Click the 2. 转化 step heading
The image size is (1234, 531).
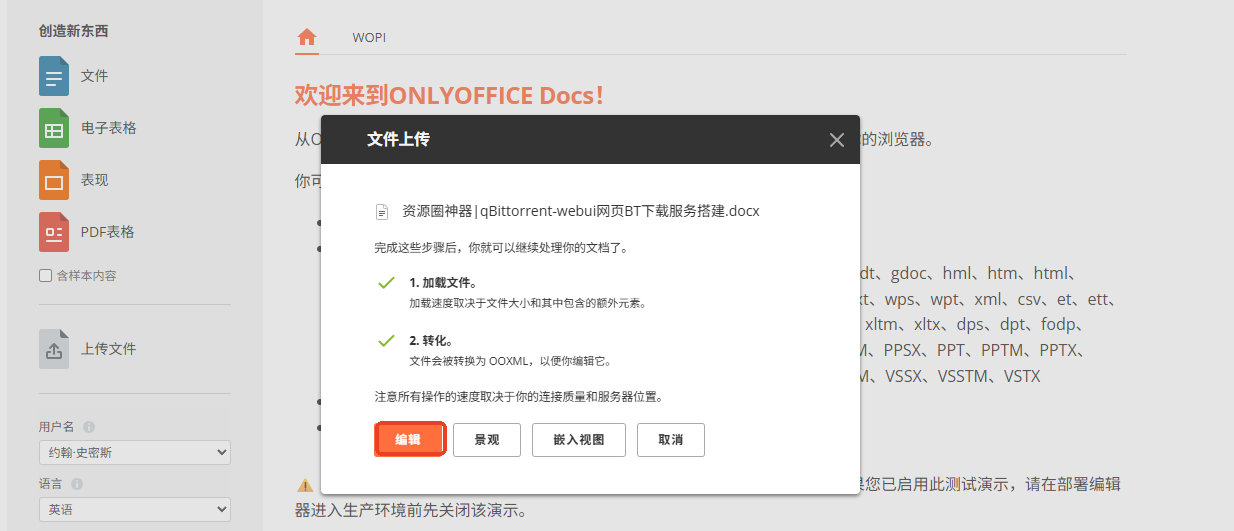431,341
